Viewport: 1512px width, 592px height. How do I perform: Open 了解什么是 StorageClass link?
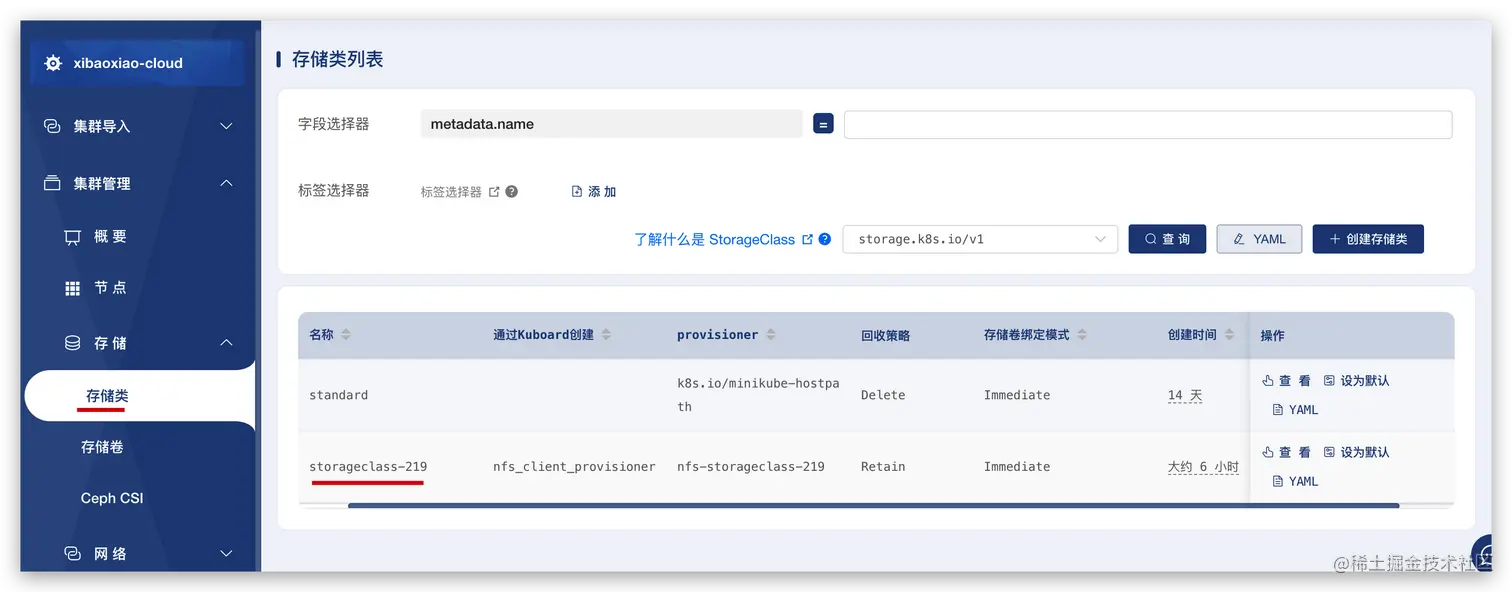coord(714,239)
